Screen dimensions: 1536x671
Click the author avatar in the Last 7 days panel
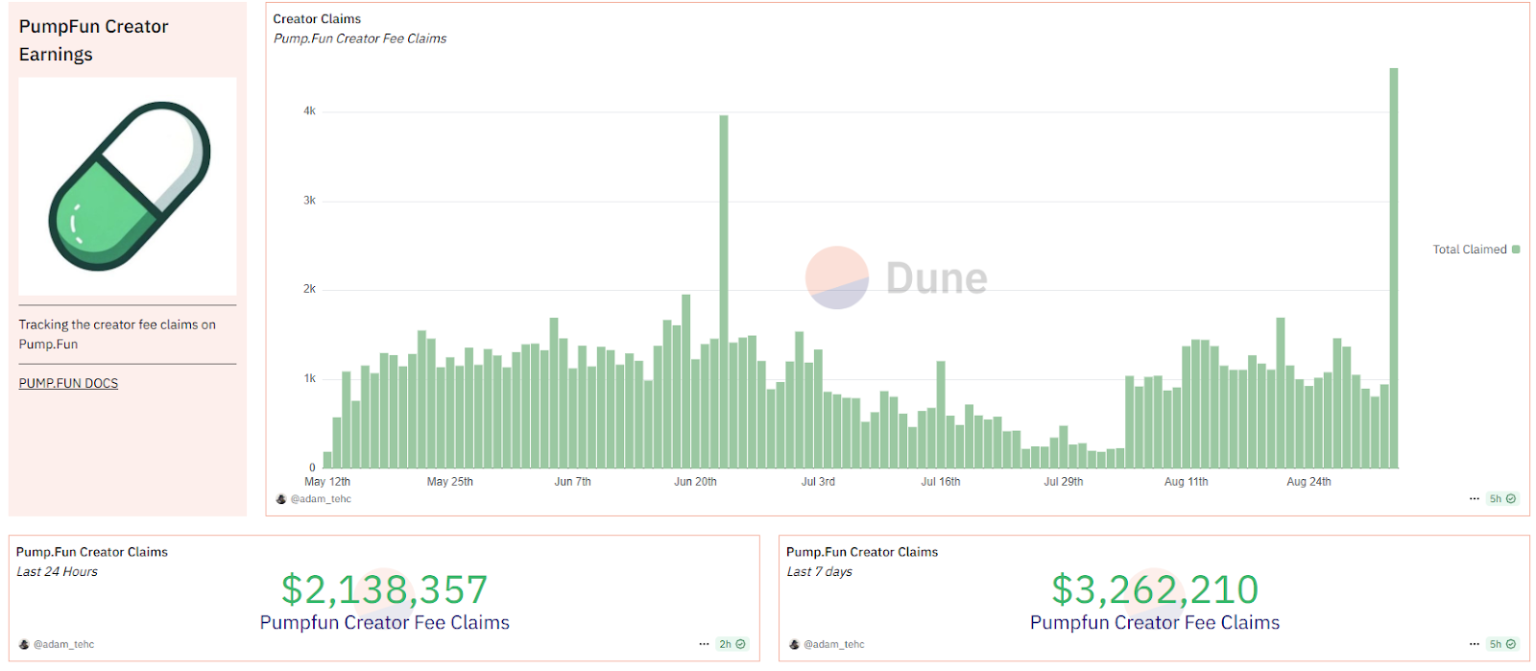tap(795, 645)
